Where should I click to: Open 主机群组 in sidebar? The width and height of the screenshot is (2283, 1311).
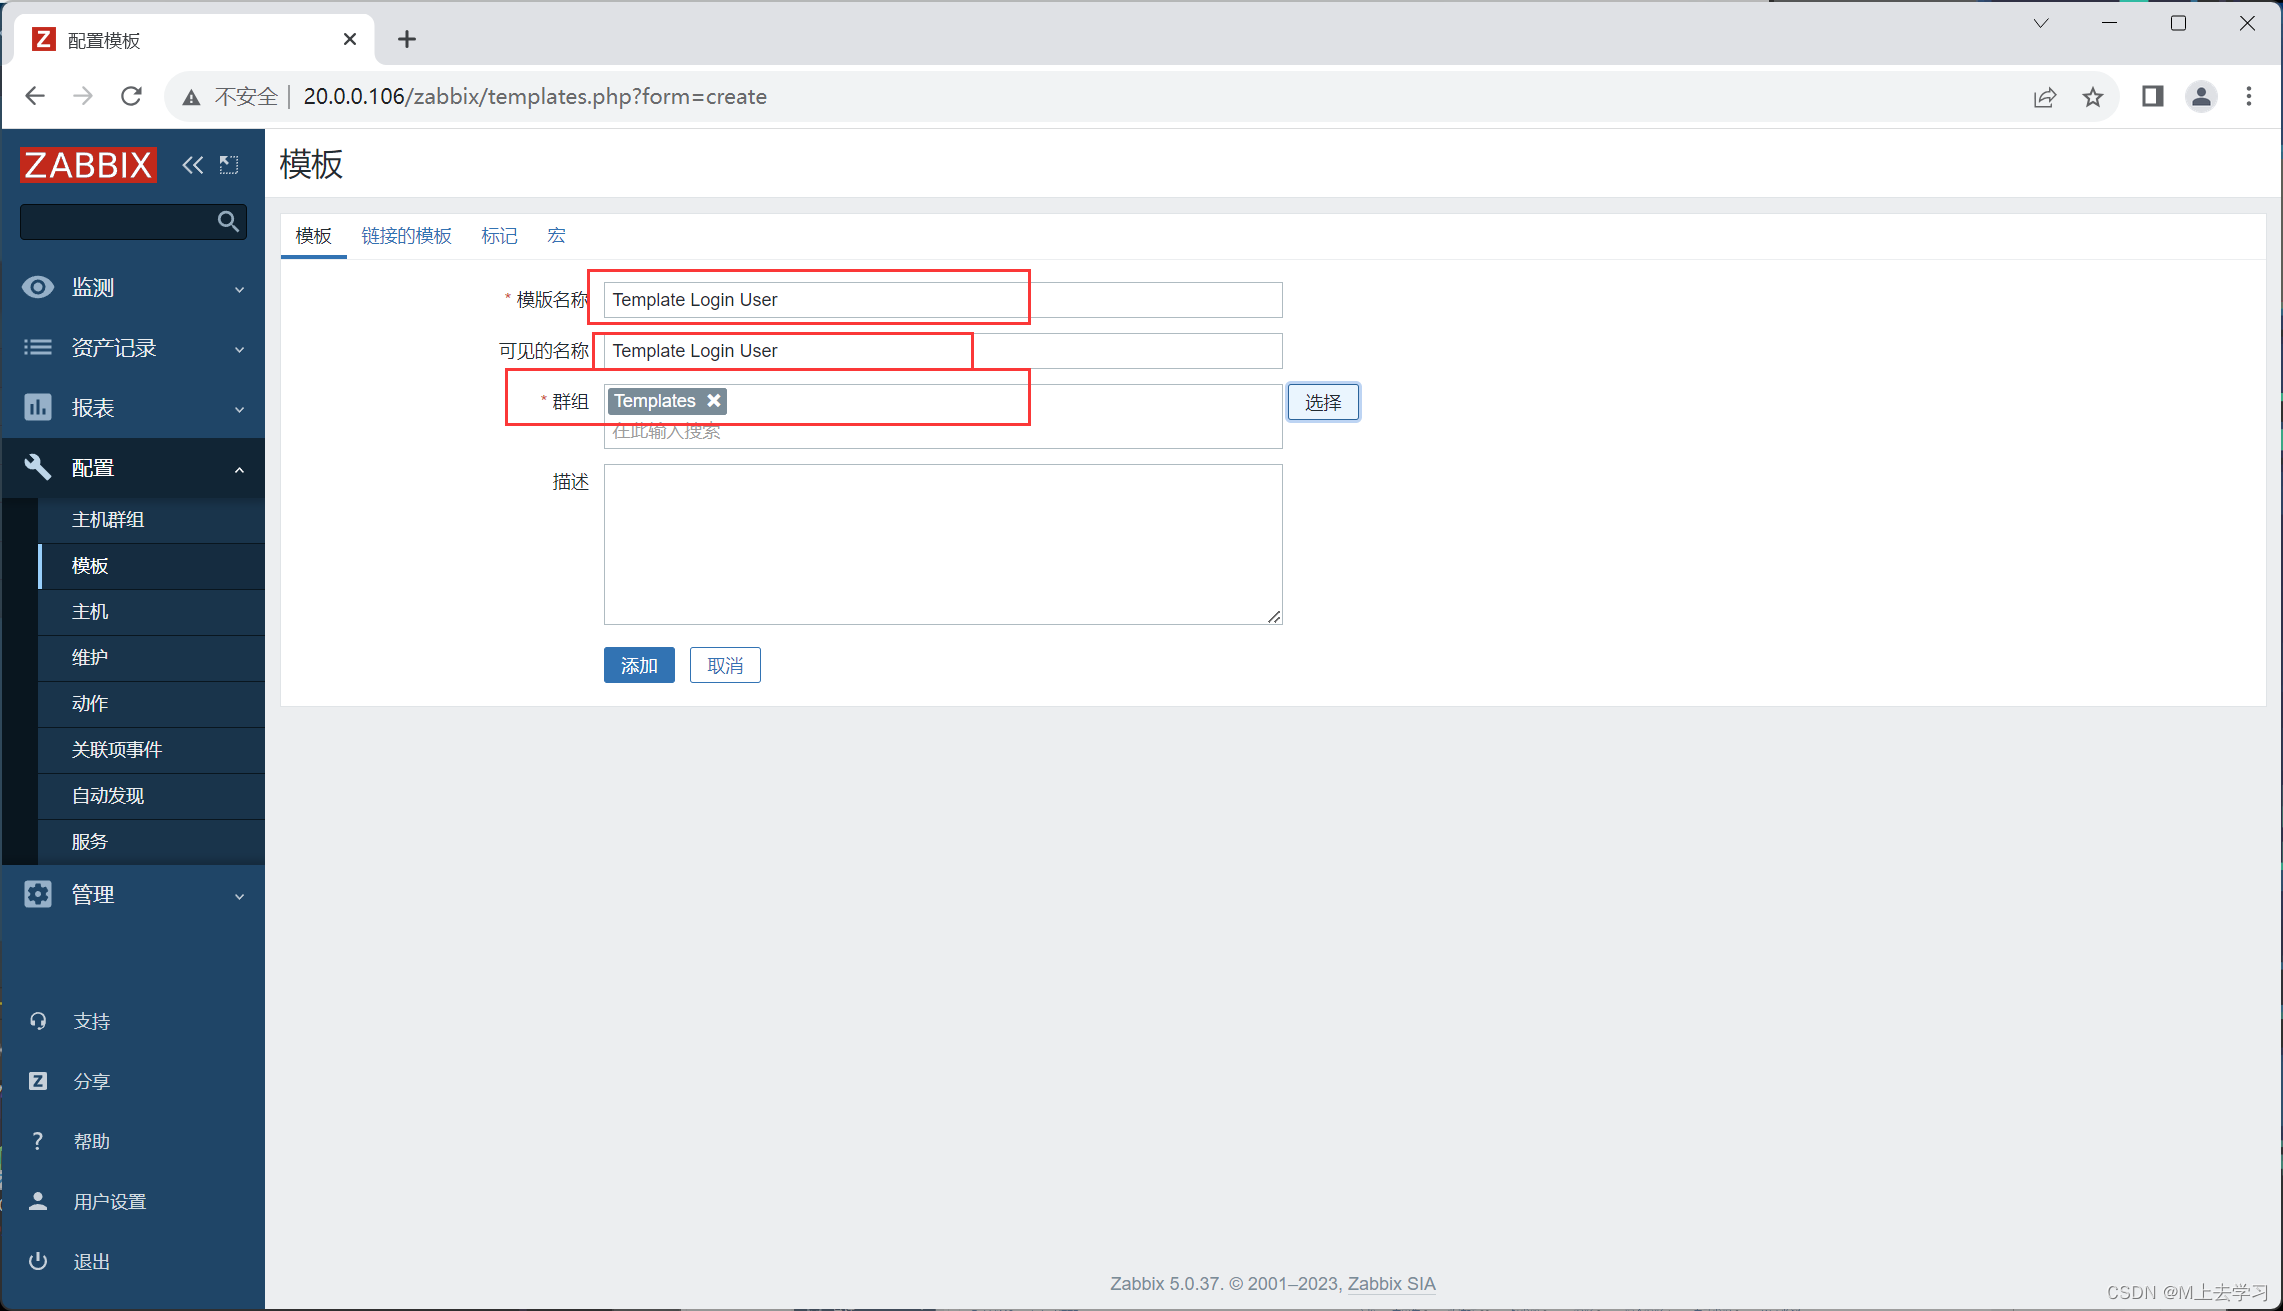152,520
